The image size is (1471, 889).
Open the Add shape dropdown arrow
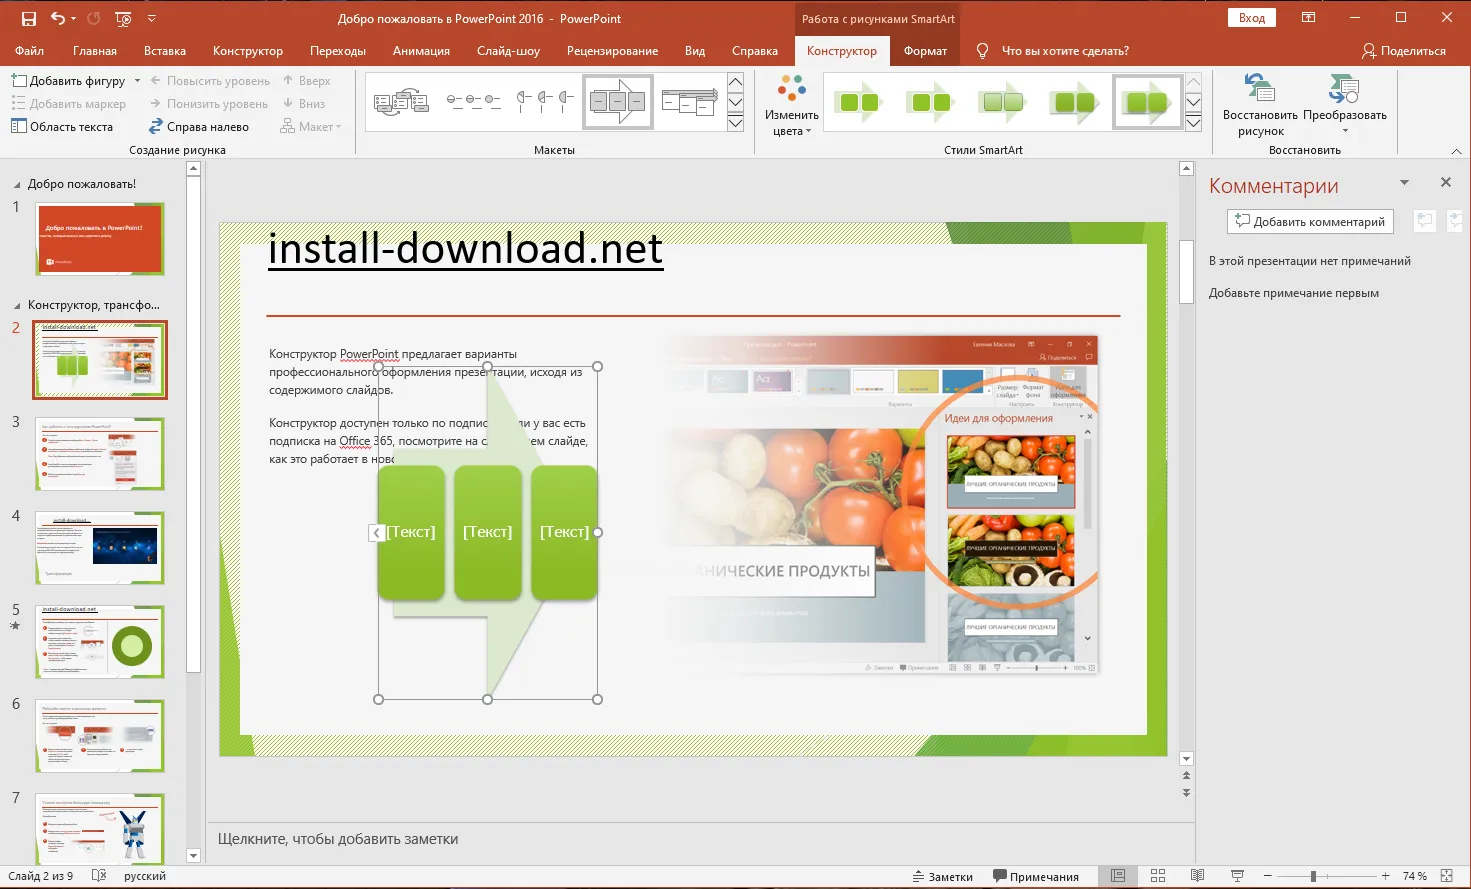coord(137,81)
